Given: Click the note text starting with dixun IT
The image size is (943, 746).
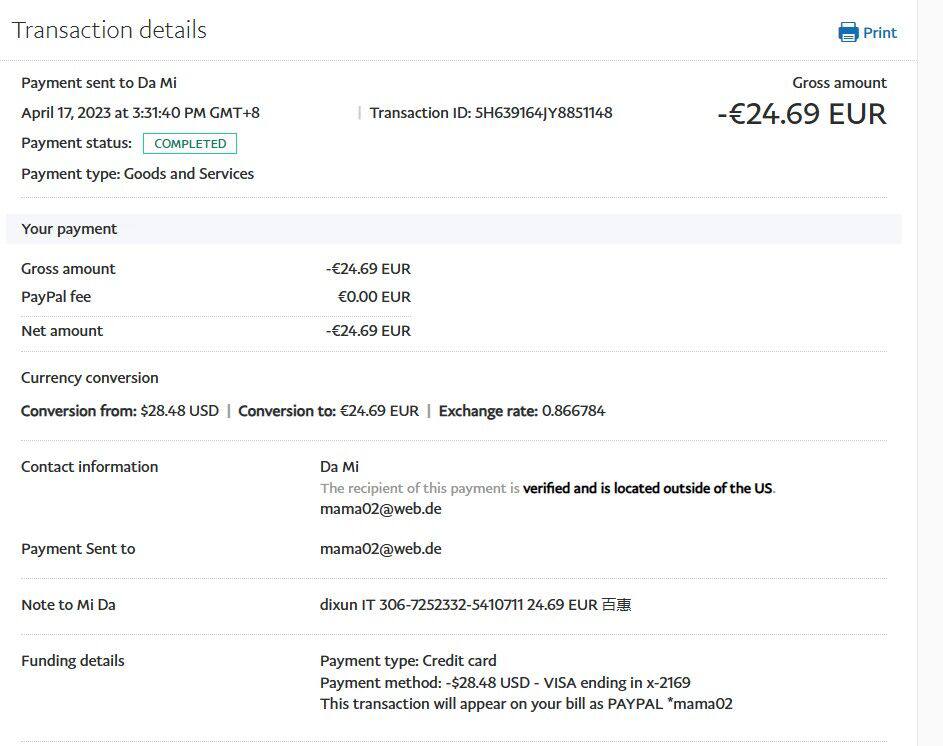Looking at the screenshot, I should pyautogui.click(x=475, y=604).
